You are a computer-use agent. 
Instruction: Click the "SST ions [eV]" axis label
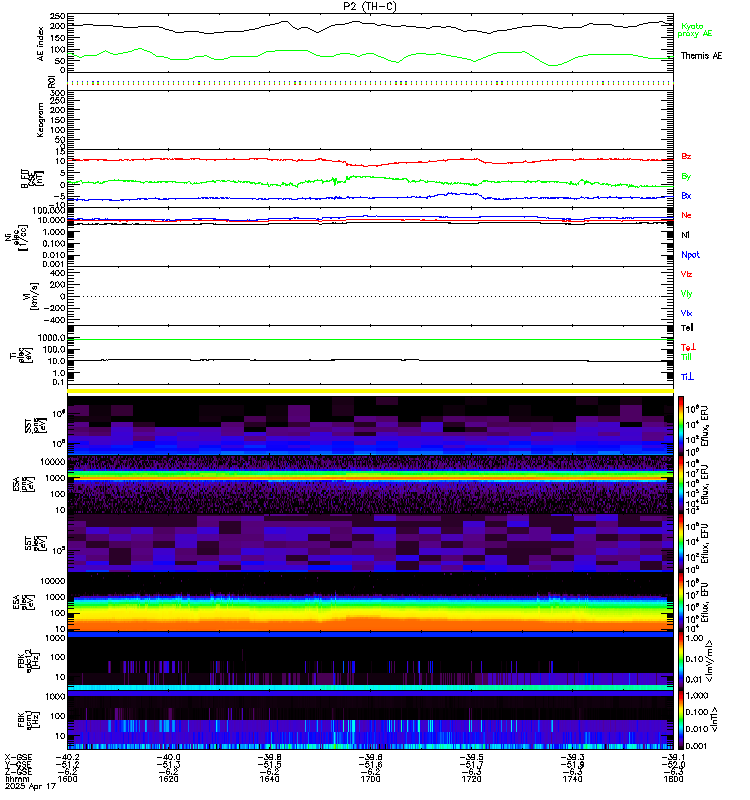tap(35, 426)
